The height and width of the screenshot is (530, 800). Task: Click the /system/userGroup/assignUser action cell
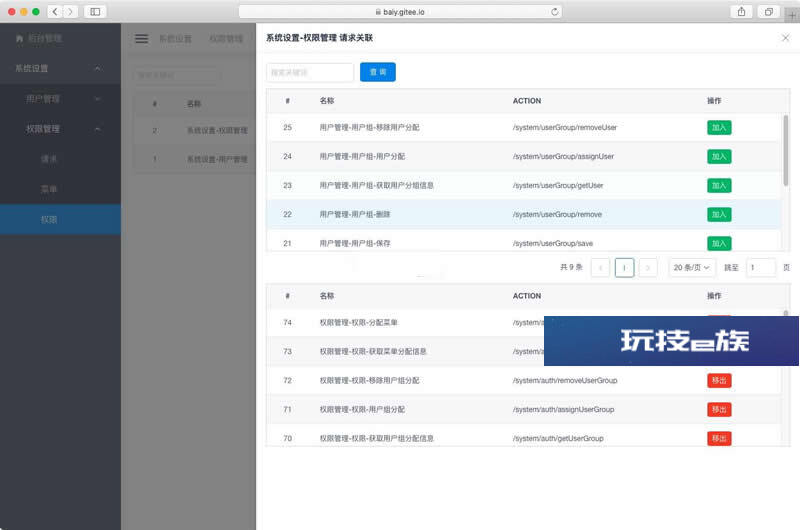563,157
